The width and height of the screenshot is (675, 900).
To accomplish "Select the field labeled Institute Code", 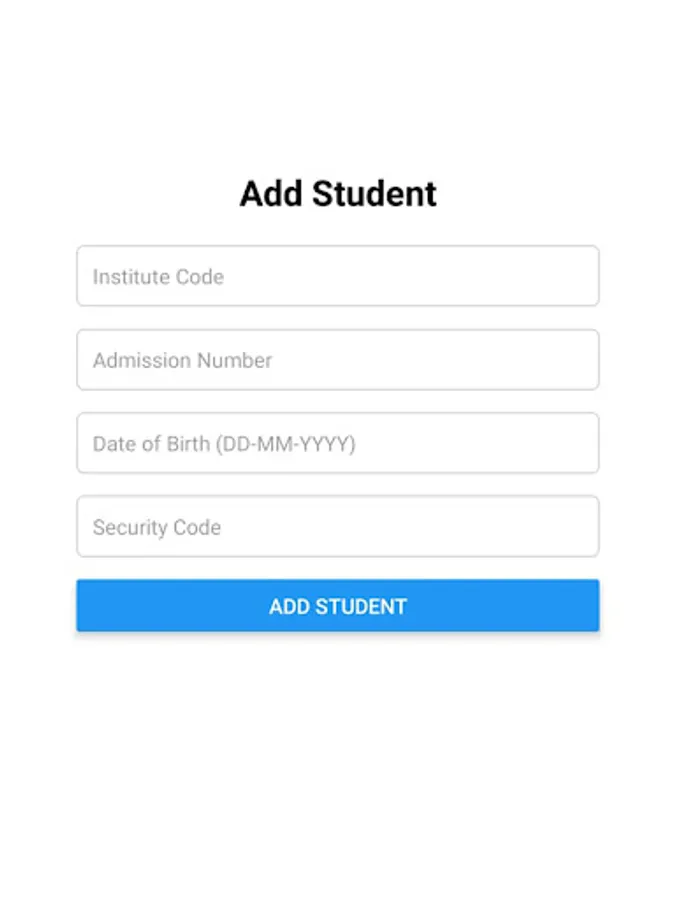I will [337, 276].
